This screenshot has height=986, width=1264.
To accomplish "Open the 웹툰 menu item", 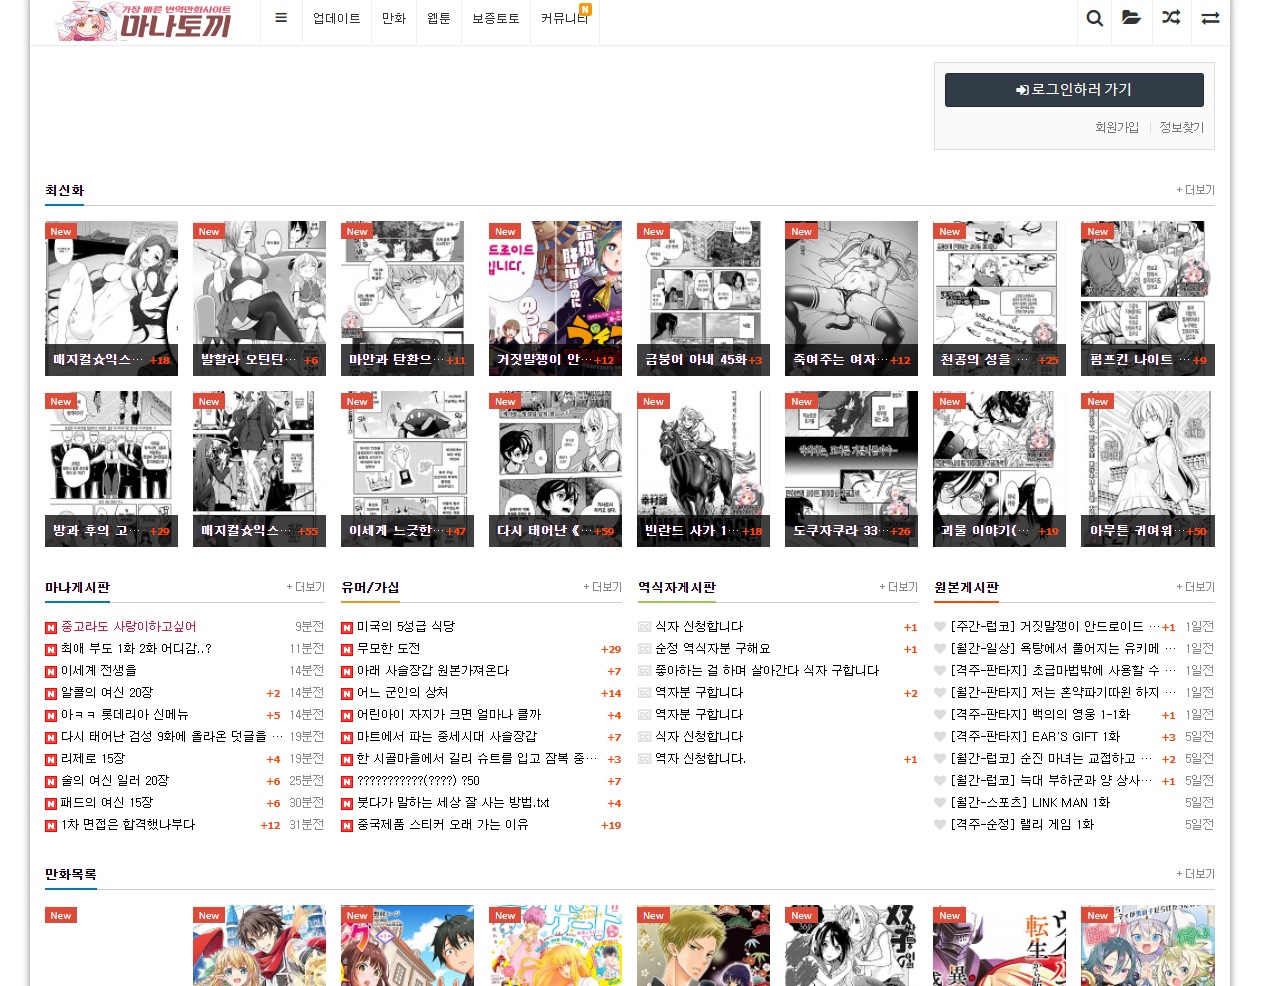I will 439,18.
